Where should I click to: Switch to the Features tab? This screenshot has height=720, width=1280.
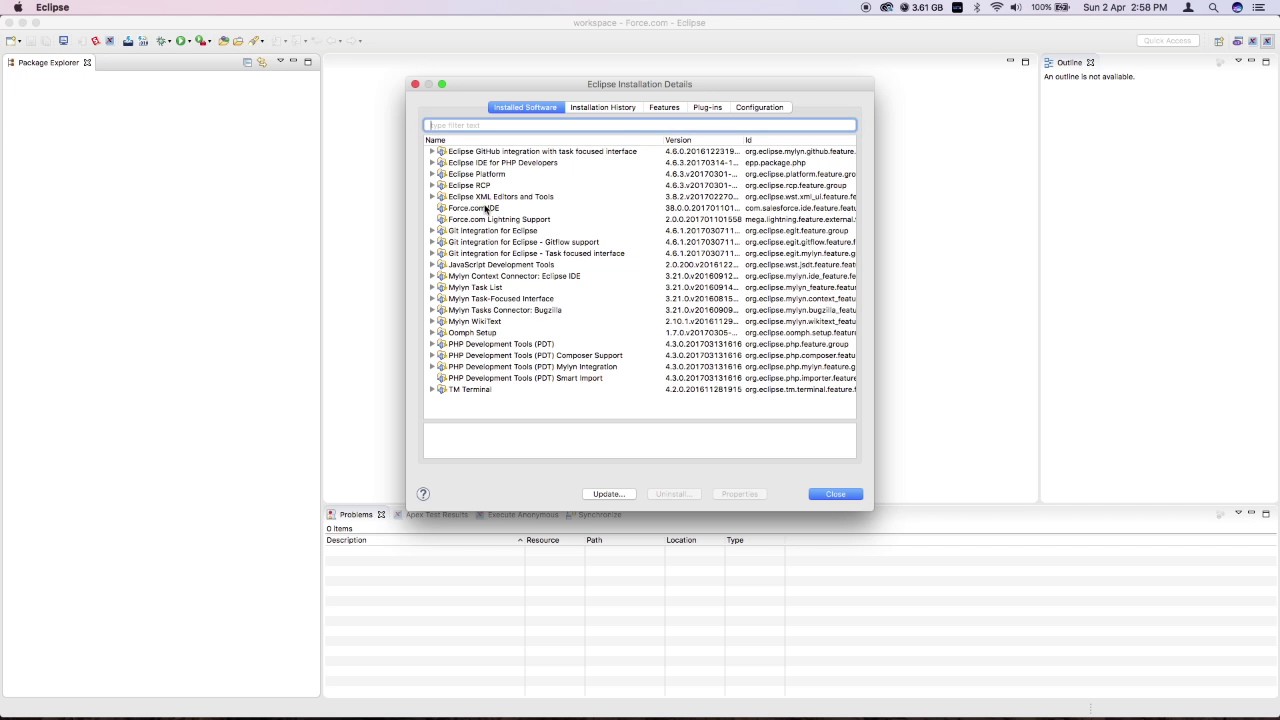coord(664,107)
